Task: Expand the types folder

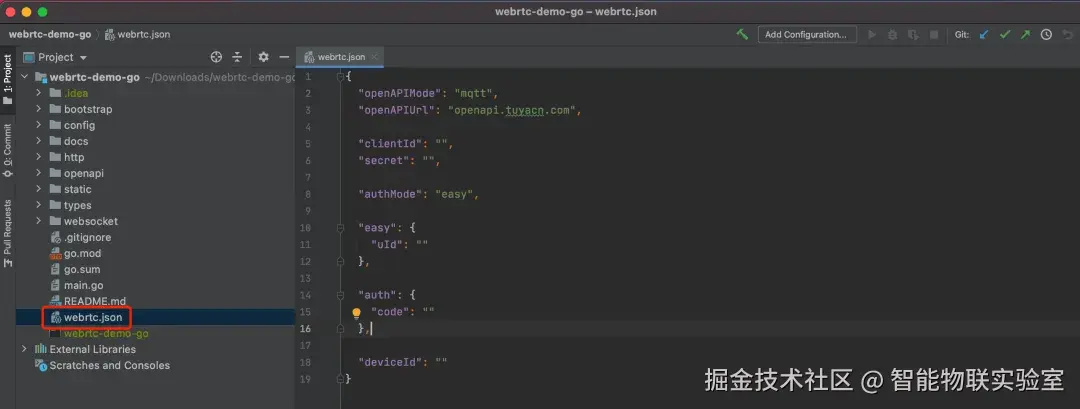Action: tap(39, 205)
